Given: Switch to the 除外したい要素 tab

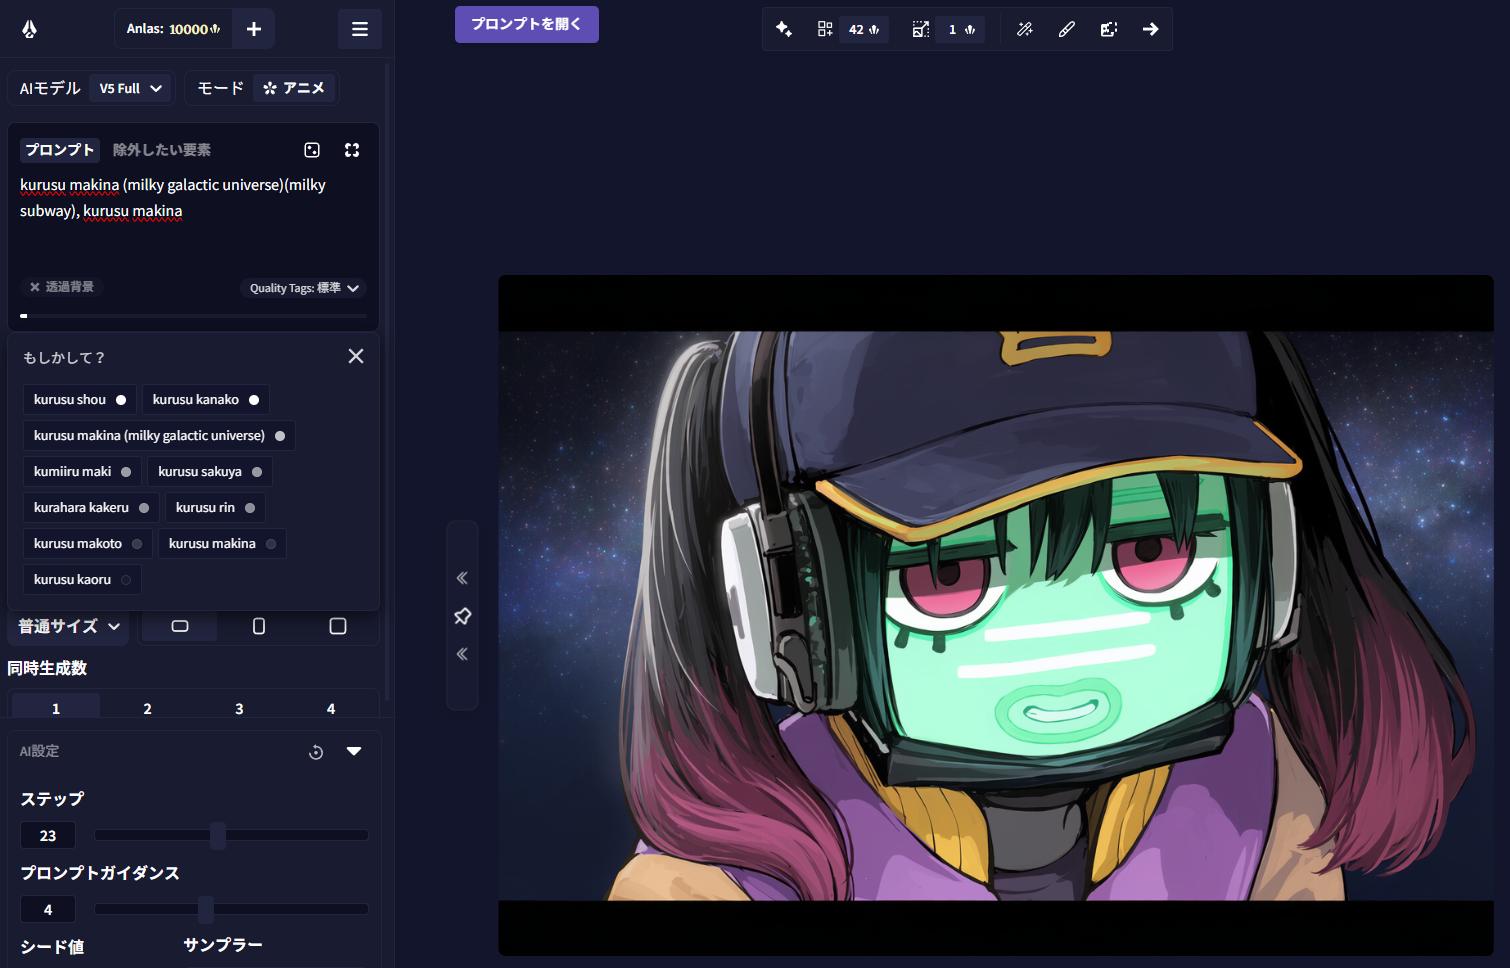Looking at the screenshot, I should 162,150.
